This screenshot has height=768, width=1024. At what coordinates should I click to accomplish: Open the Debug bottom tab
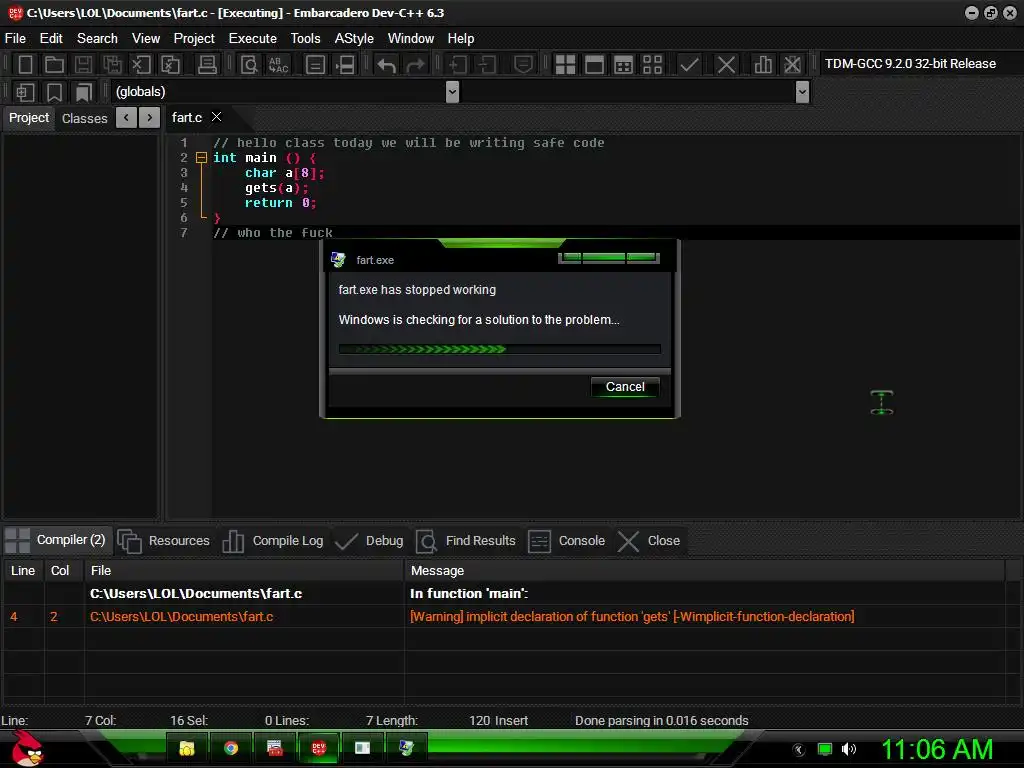point(369,541)
